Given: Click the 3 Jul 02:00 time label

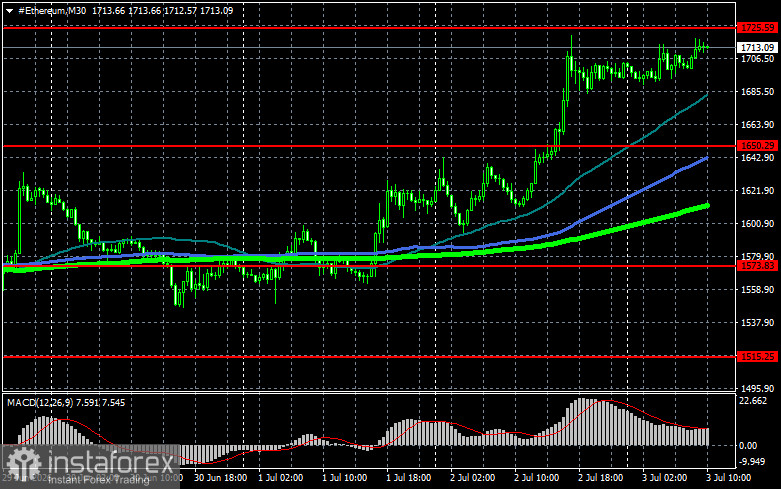Looking at the screenshot, I should click(x=664, y=478).
